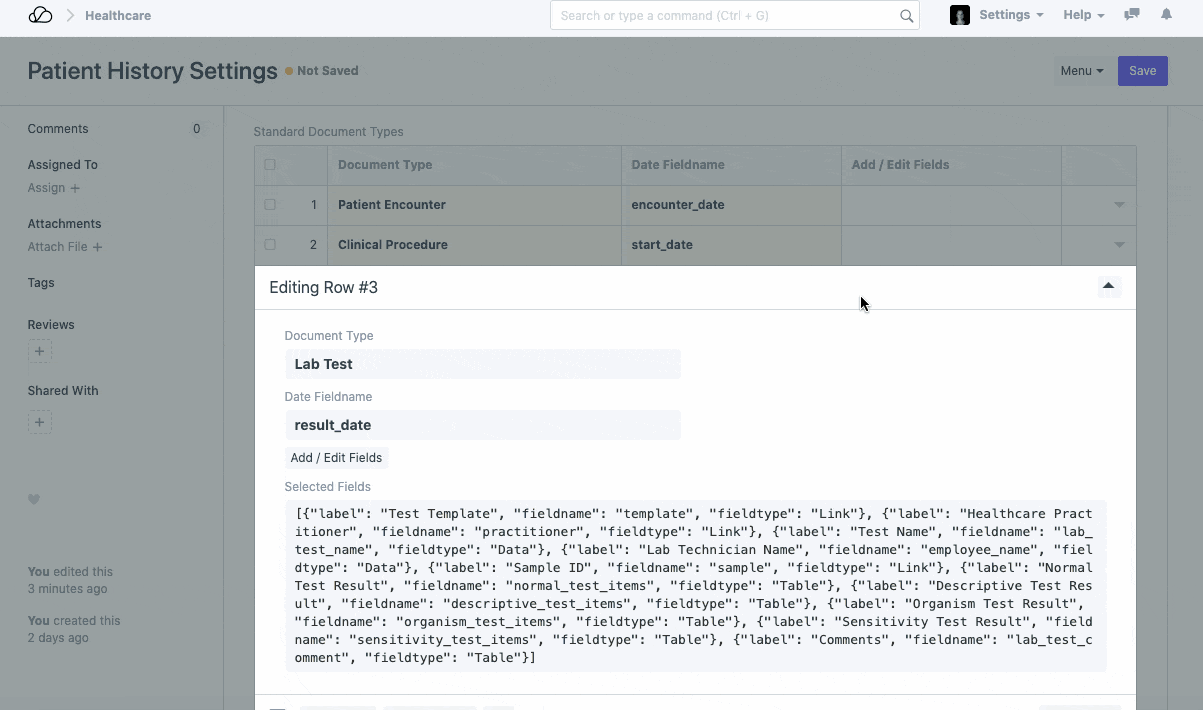Check the Clinical Procedure row checkbox
This screenshot has height=710, width=1203.
pos(270,245)
